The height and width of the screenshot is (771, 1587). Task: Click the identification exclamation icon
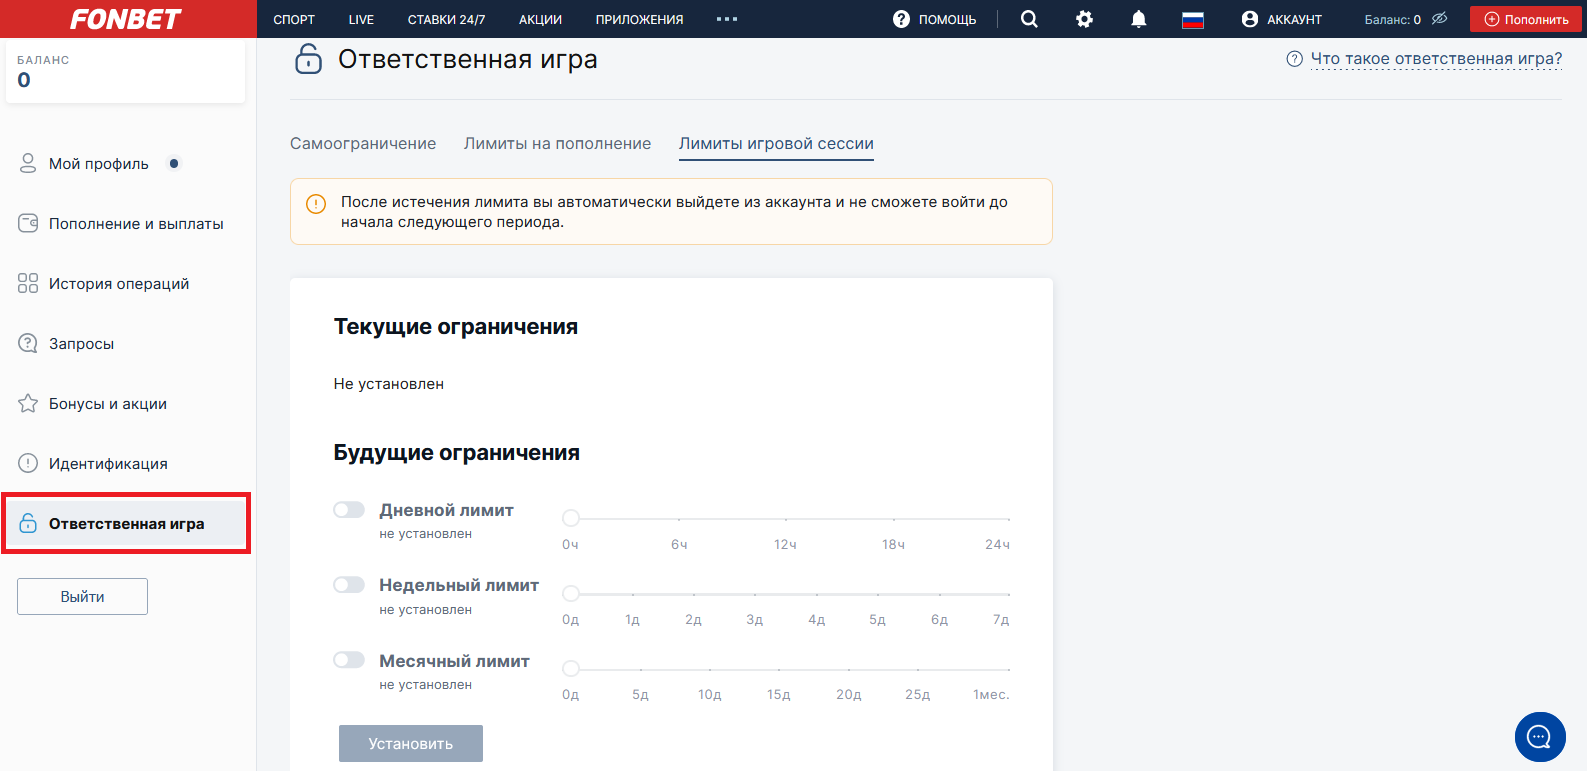click(28, 463)
